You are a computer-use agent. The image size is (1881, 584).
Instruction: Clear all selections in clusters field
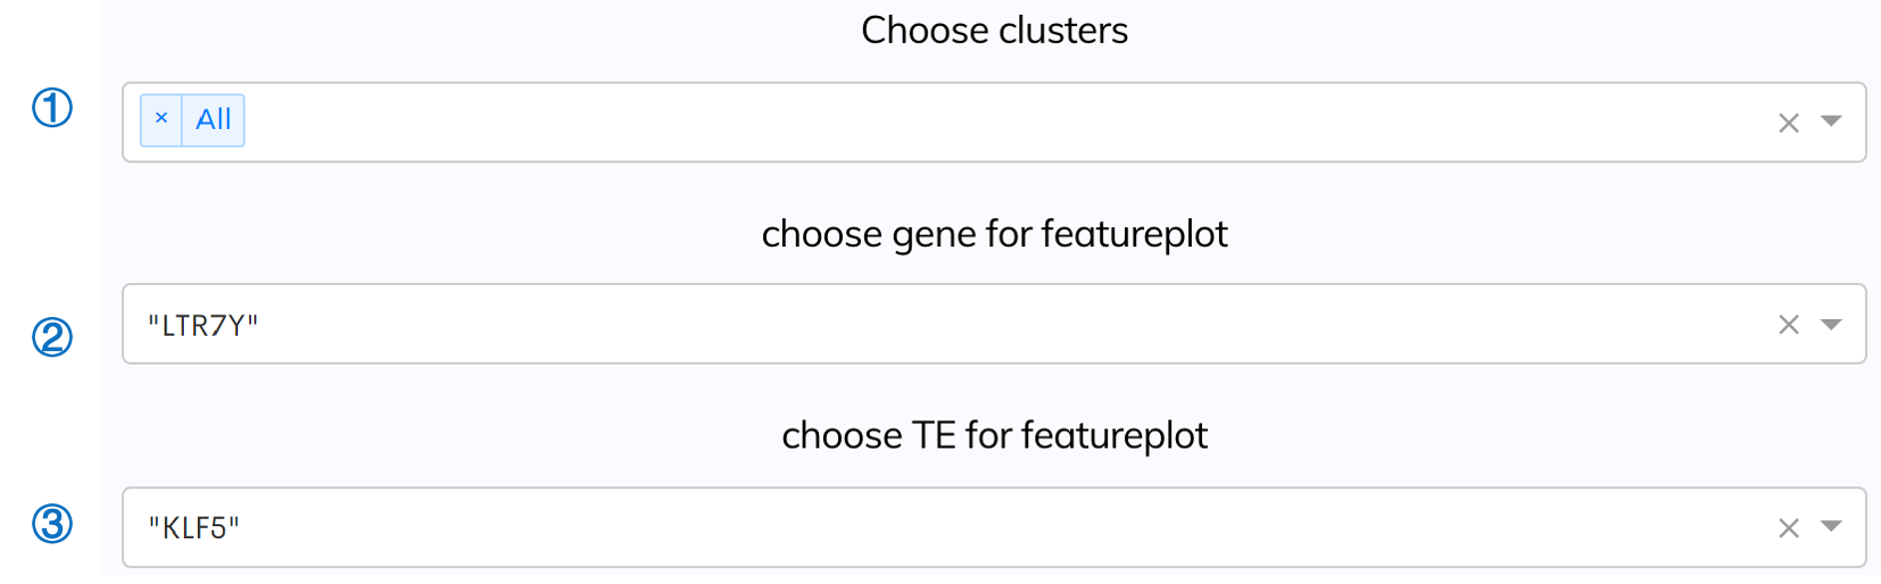pos(1788,123)
